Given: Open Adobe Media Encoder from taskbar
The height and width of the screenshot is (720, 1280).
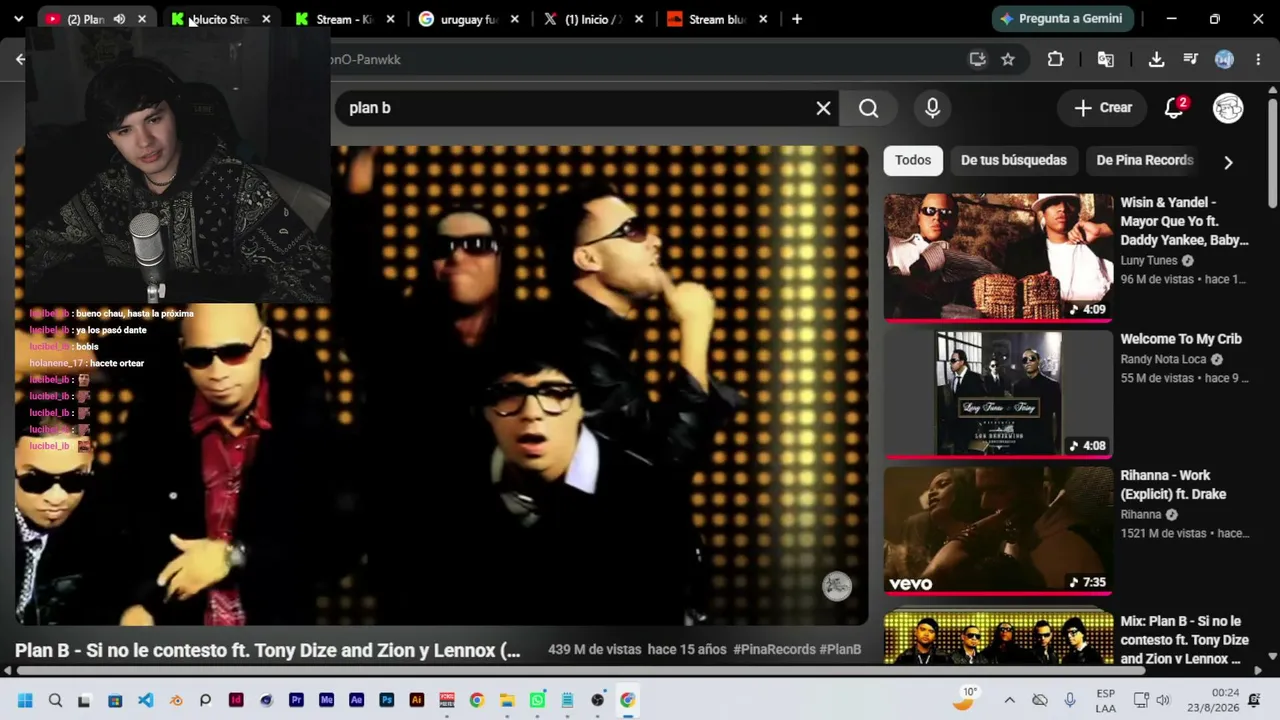Looking at the screenshot, I should pyautogui.click(x=326, y=700).
